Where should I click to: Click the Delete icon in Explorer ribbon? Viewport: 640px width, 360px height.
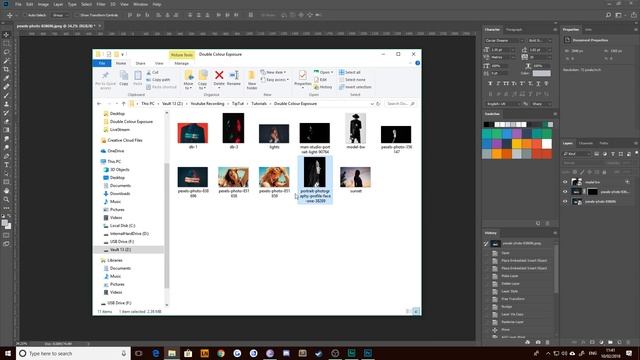(219, 75)
